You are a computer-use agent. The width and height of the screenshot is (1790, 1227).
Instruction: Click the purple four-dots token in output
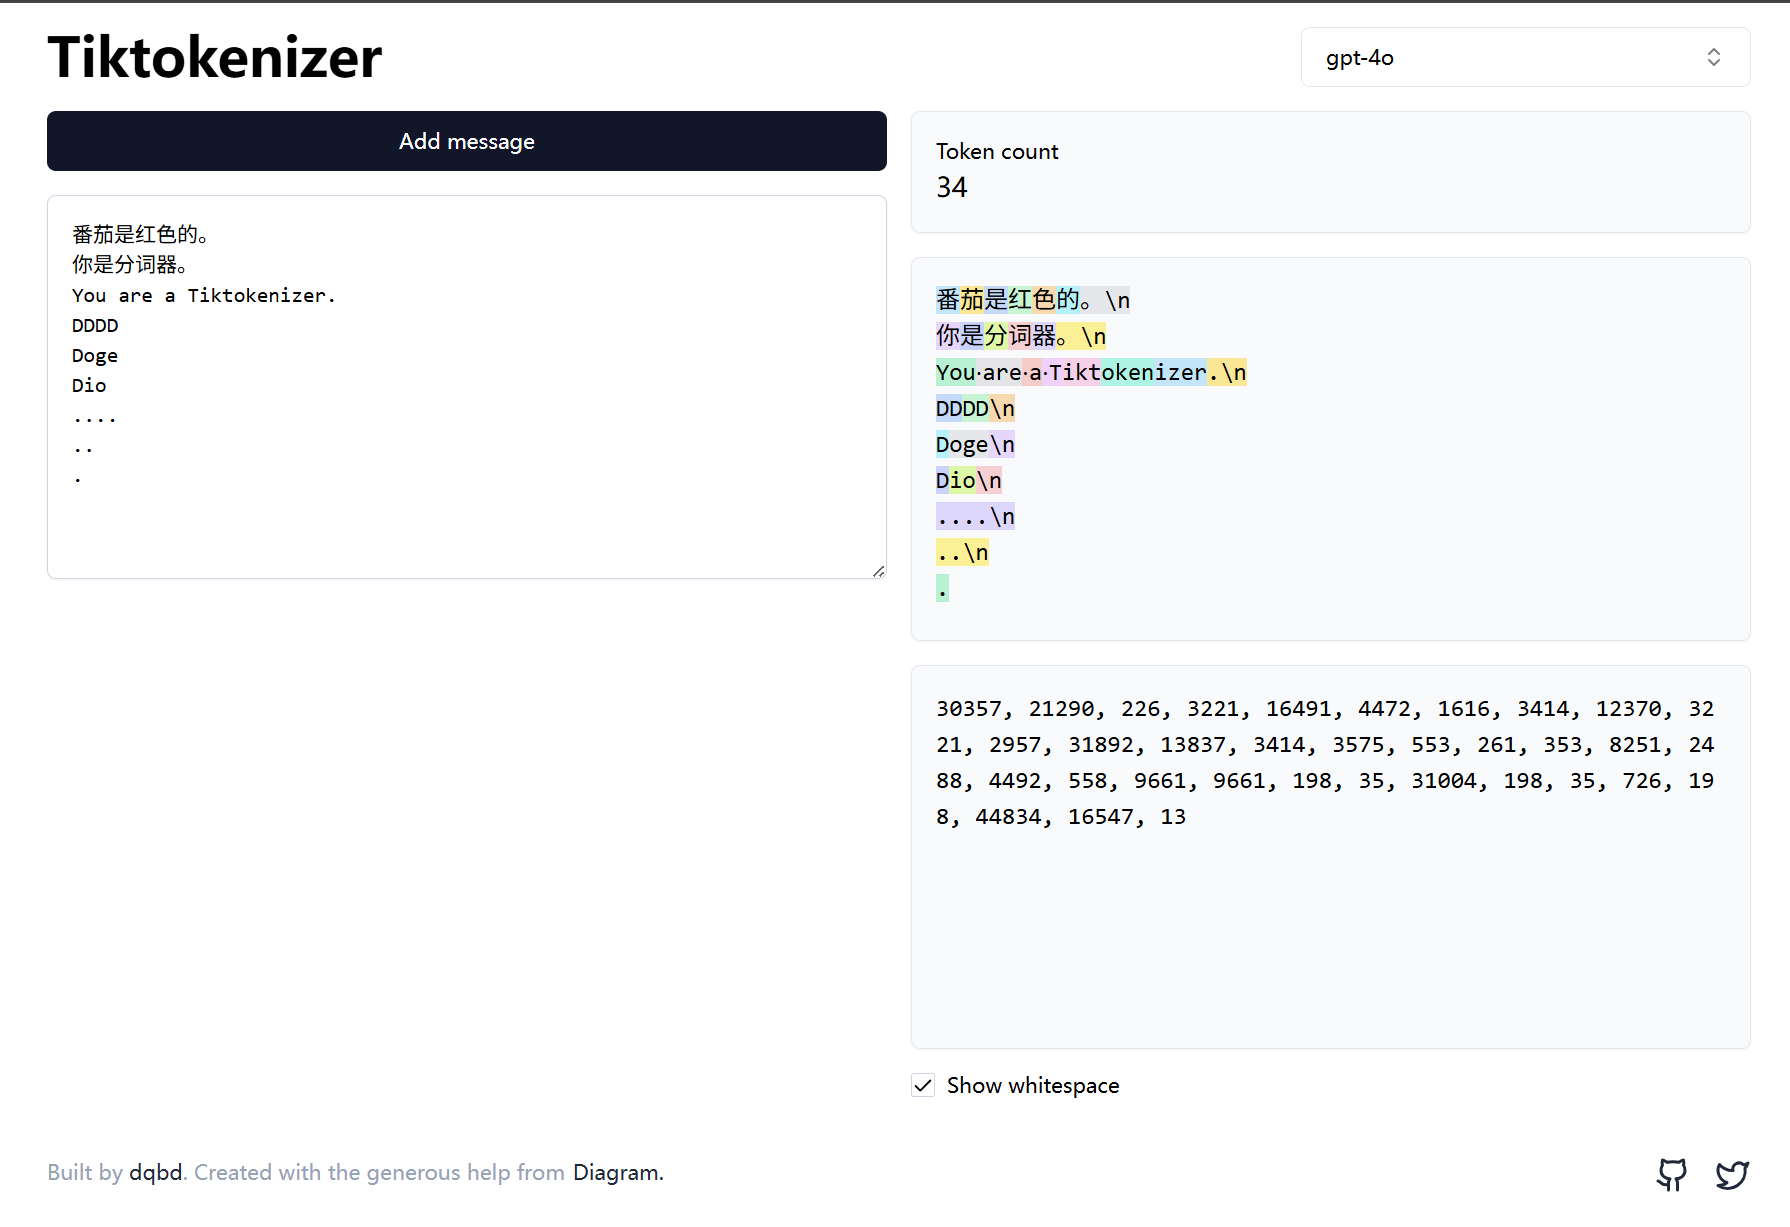962,517
